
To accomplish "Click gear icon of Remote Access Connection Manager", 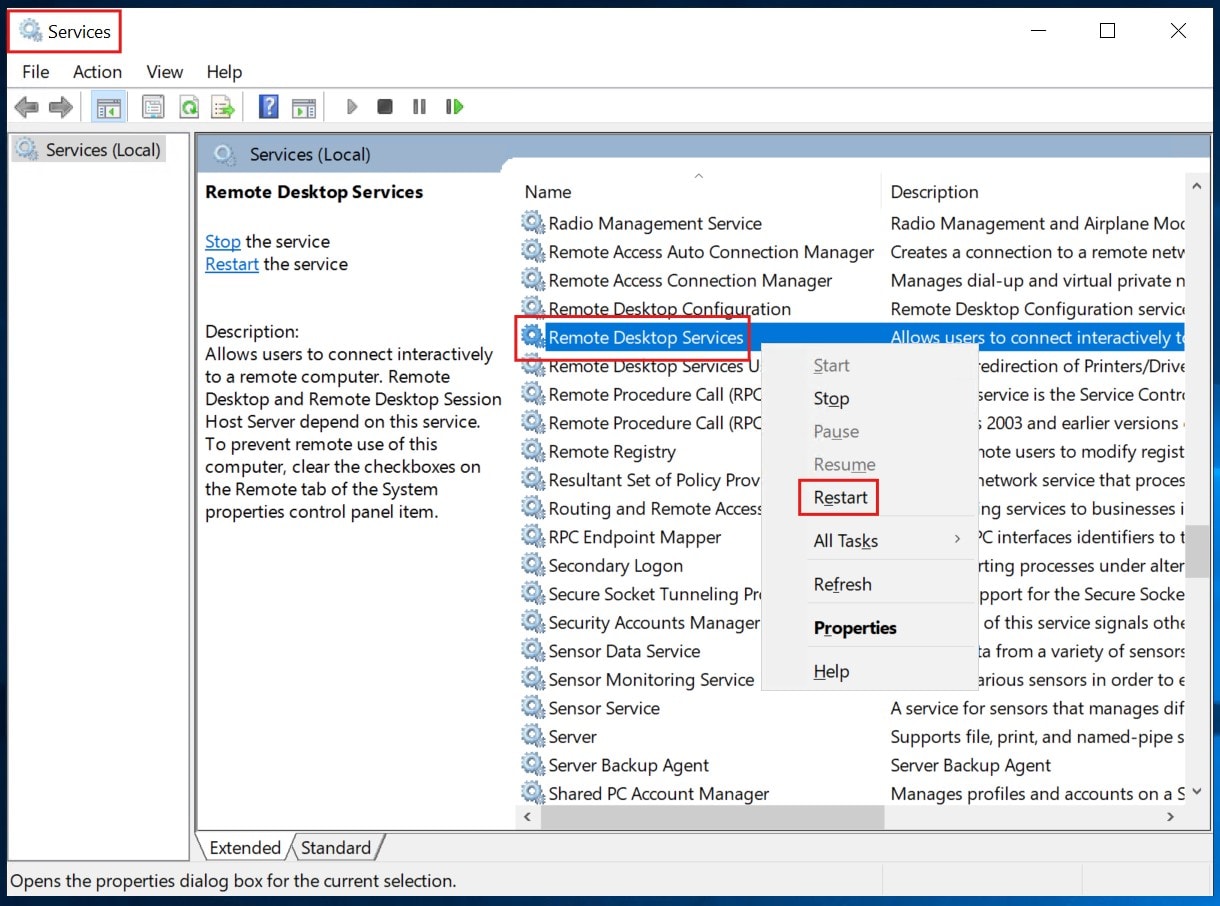I will tap(533, 280).
